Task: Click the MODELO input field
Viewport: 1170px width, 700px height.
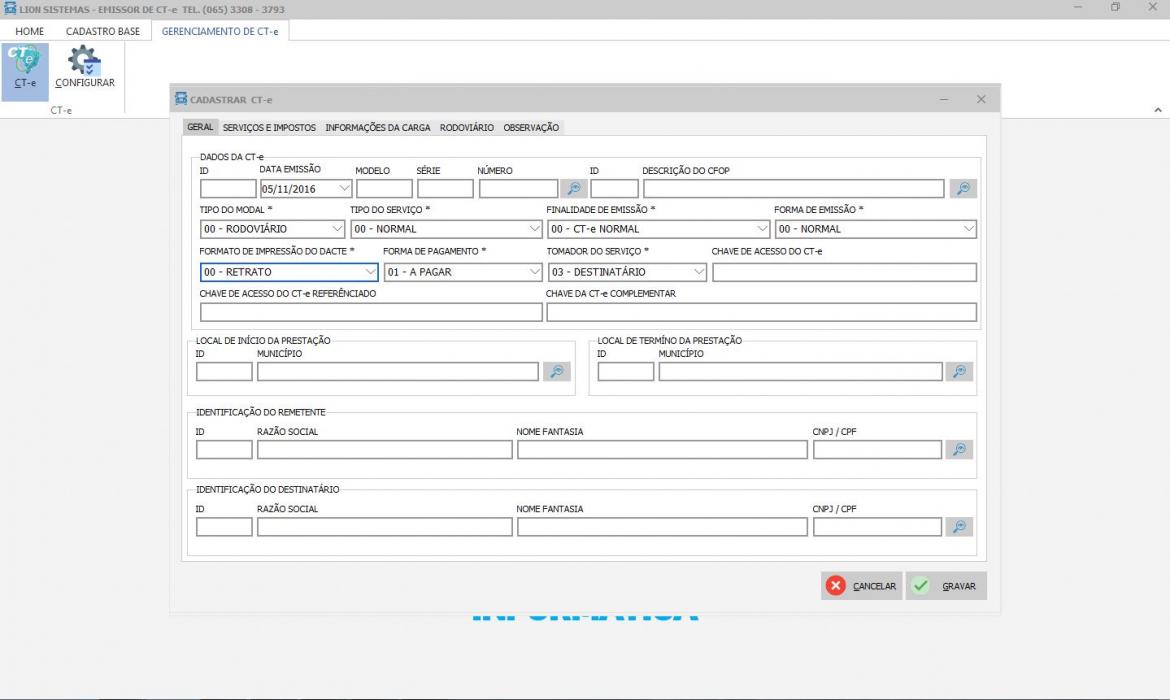Action: (384, 189)
